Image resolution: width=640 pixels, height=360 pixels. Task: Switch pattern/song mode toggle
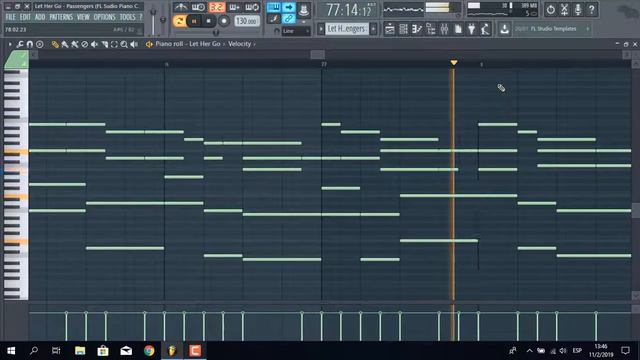pos(179,21)
